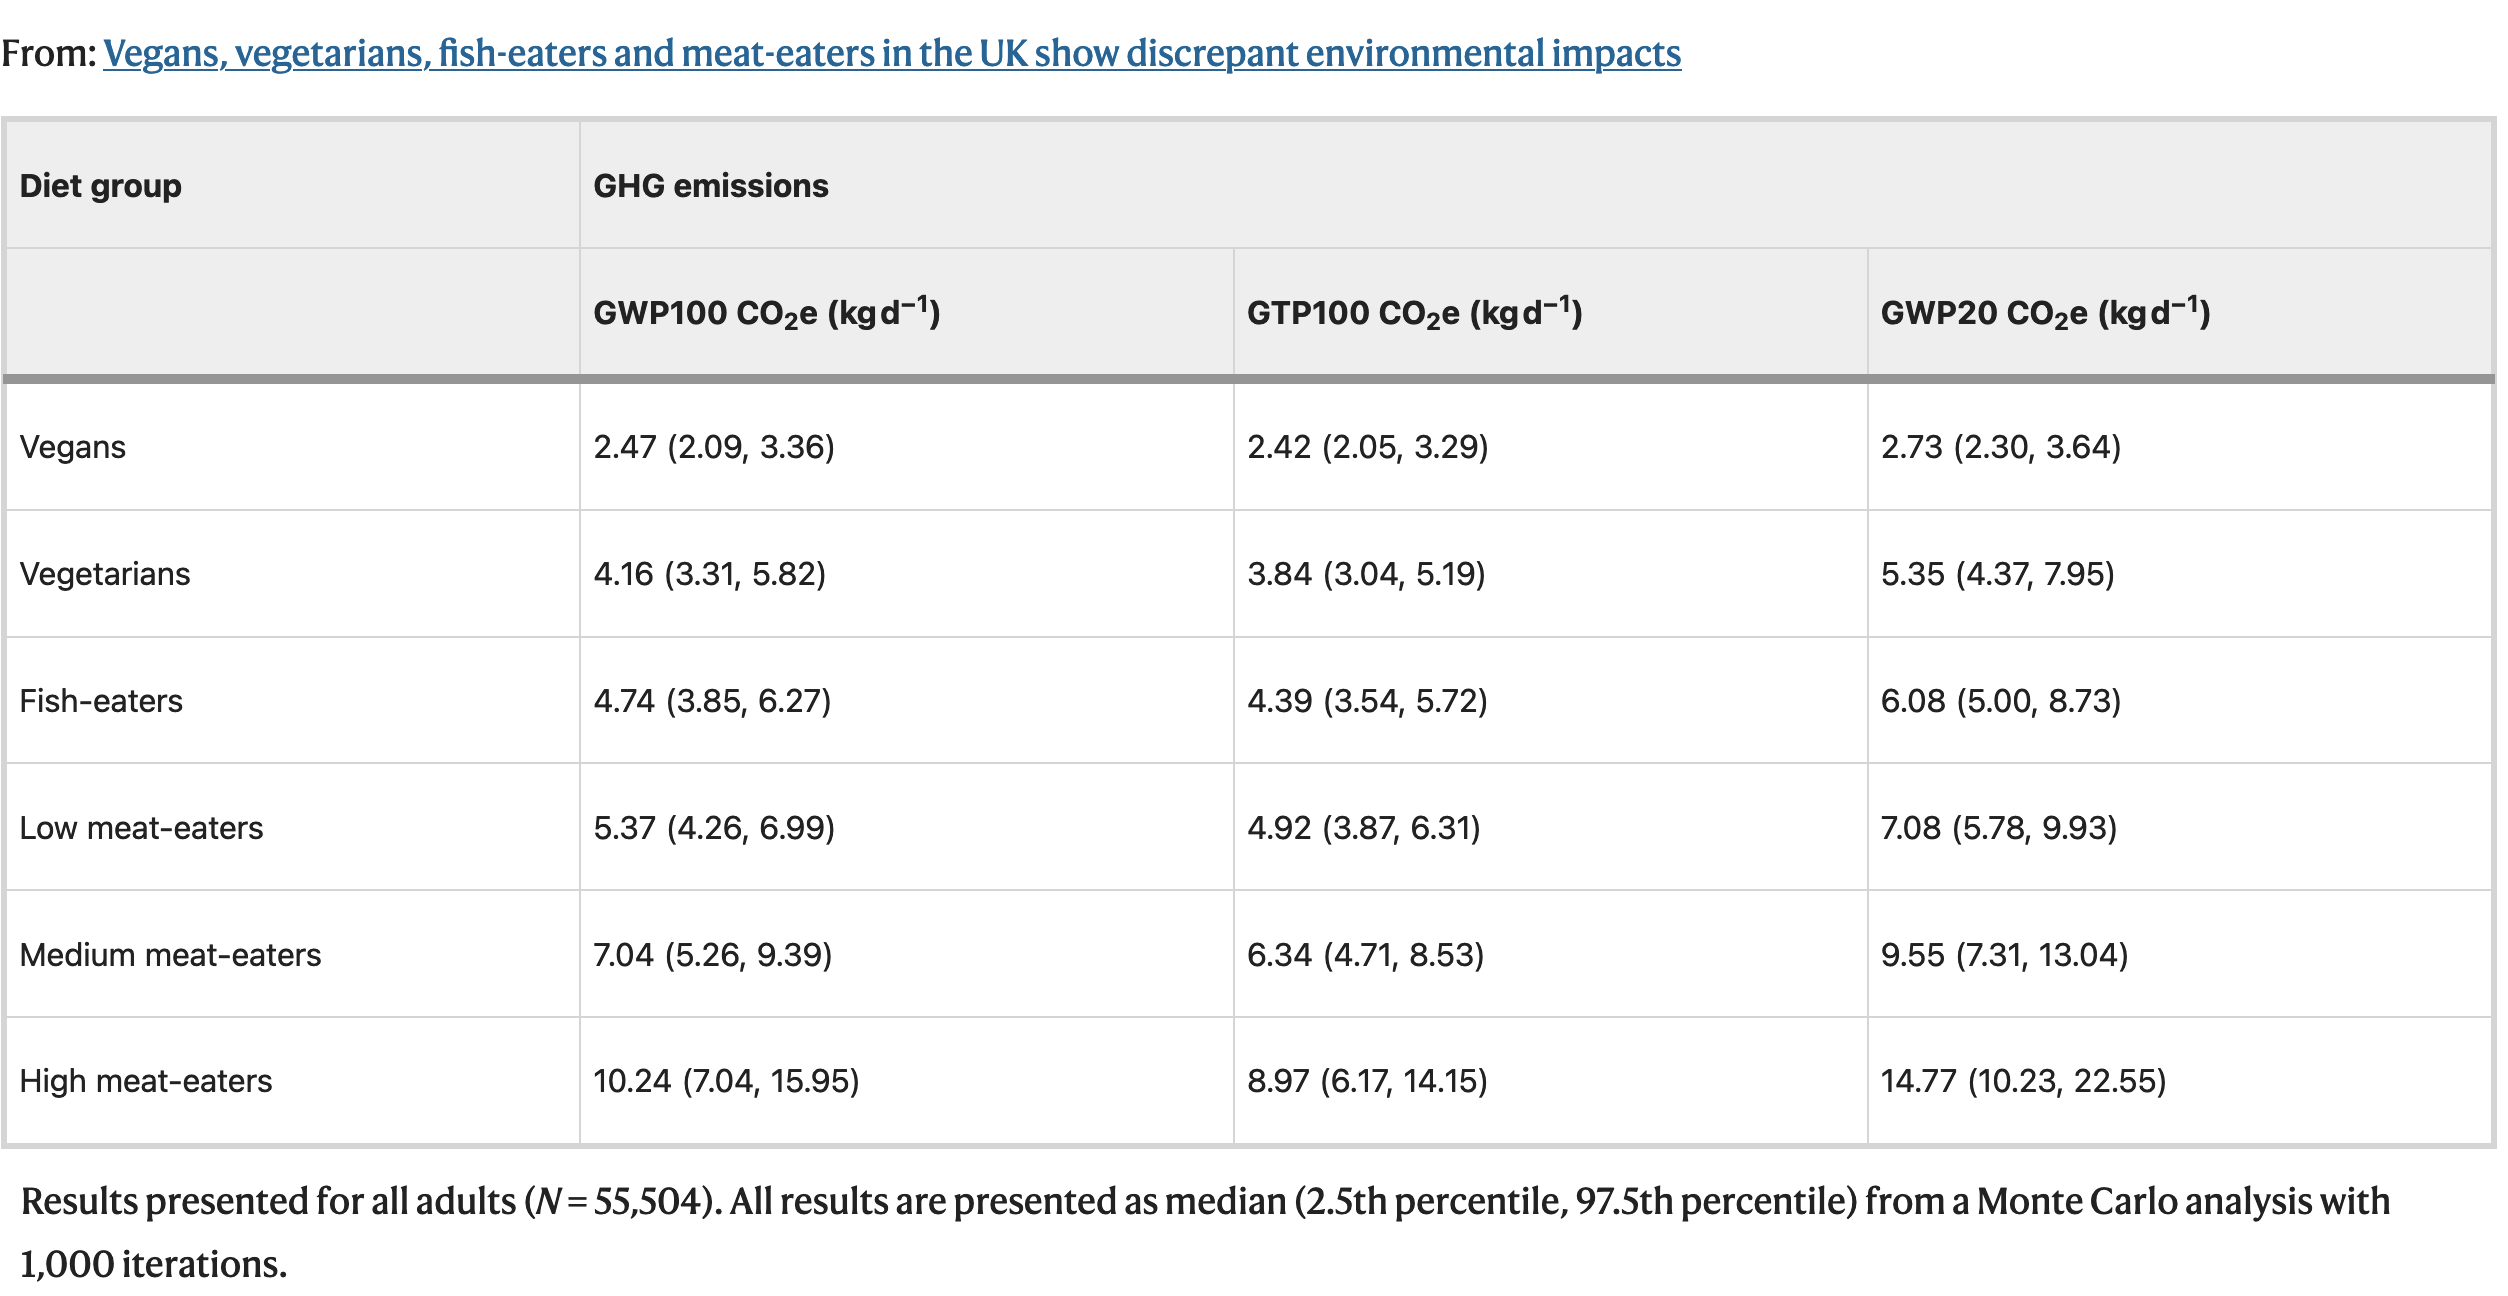Click the GHG emissions header cell
Viewport: 2508px width, 1296px height.
click(711, 186)
